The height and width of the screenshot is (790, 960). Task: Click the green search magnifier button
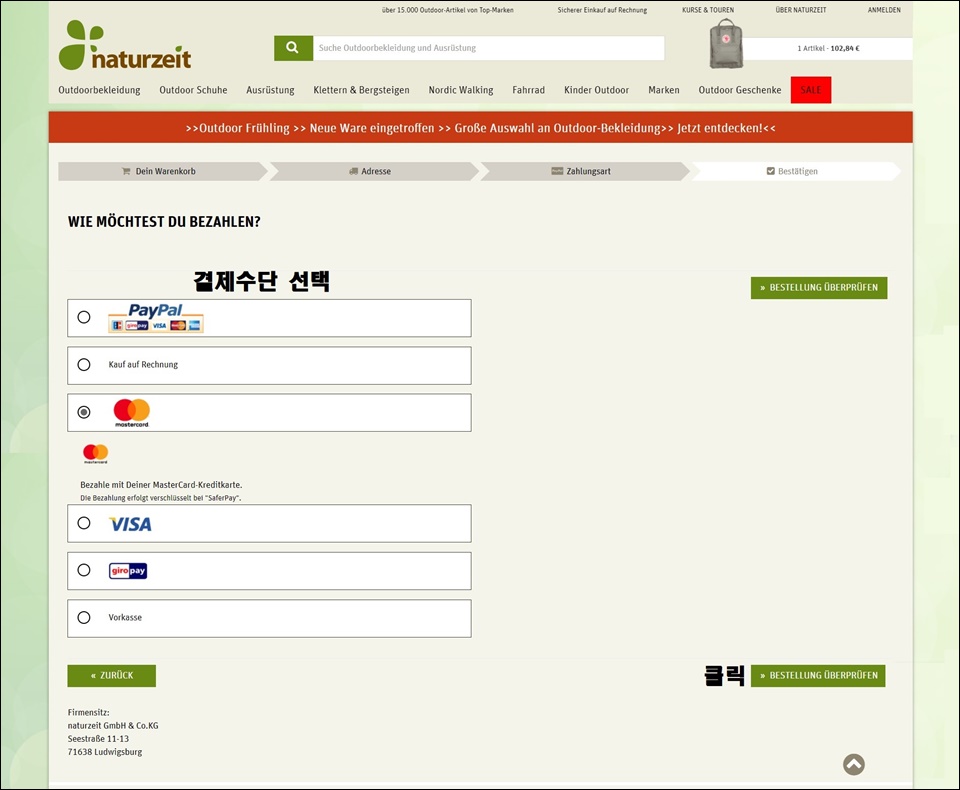tap(293, 48)
